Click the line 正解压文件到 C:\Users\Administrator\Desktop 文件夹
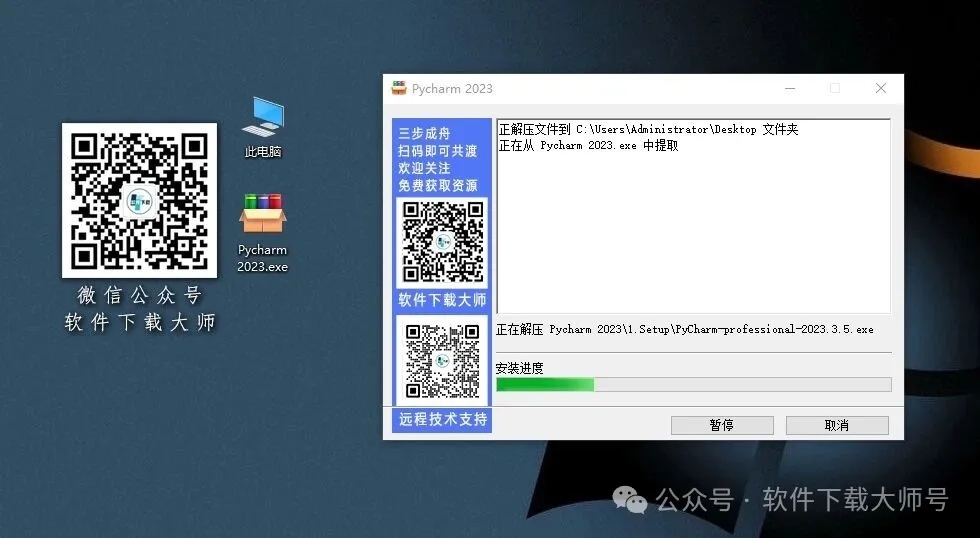Screen dimensions: 980x538 pos(648,129)
